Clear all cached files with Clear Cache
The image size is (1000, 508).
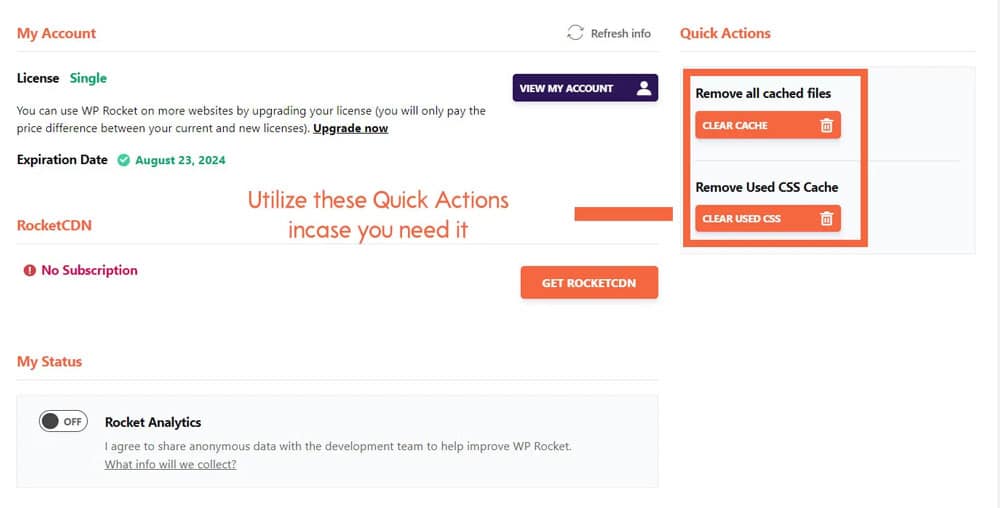coord(768,125)
